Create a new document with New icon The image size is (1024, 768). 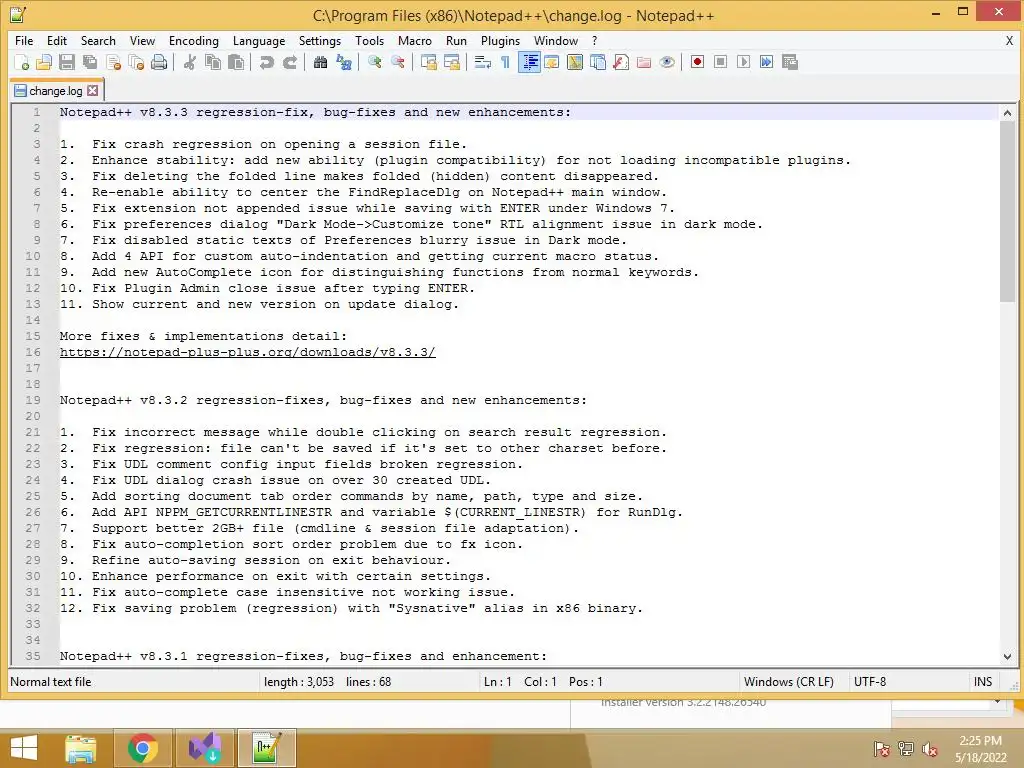pyautogui.click(x=22, y=62)
